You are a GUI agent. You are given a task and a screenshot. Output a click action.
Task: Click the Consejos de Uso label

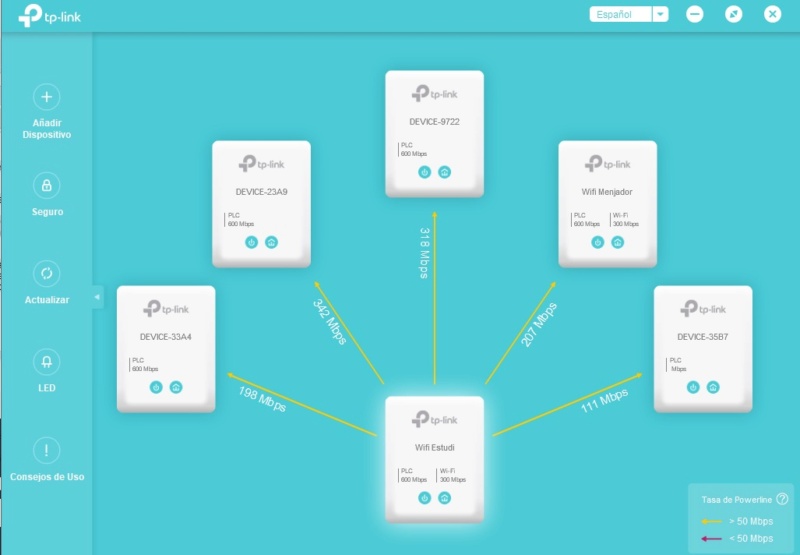[47, 477]
